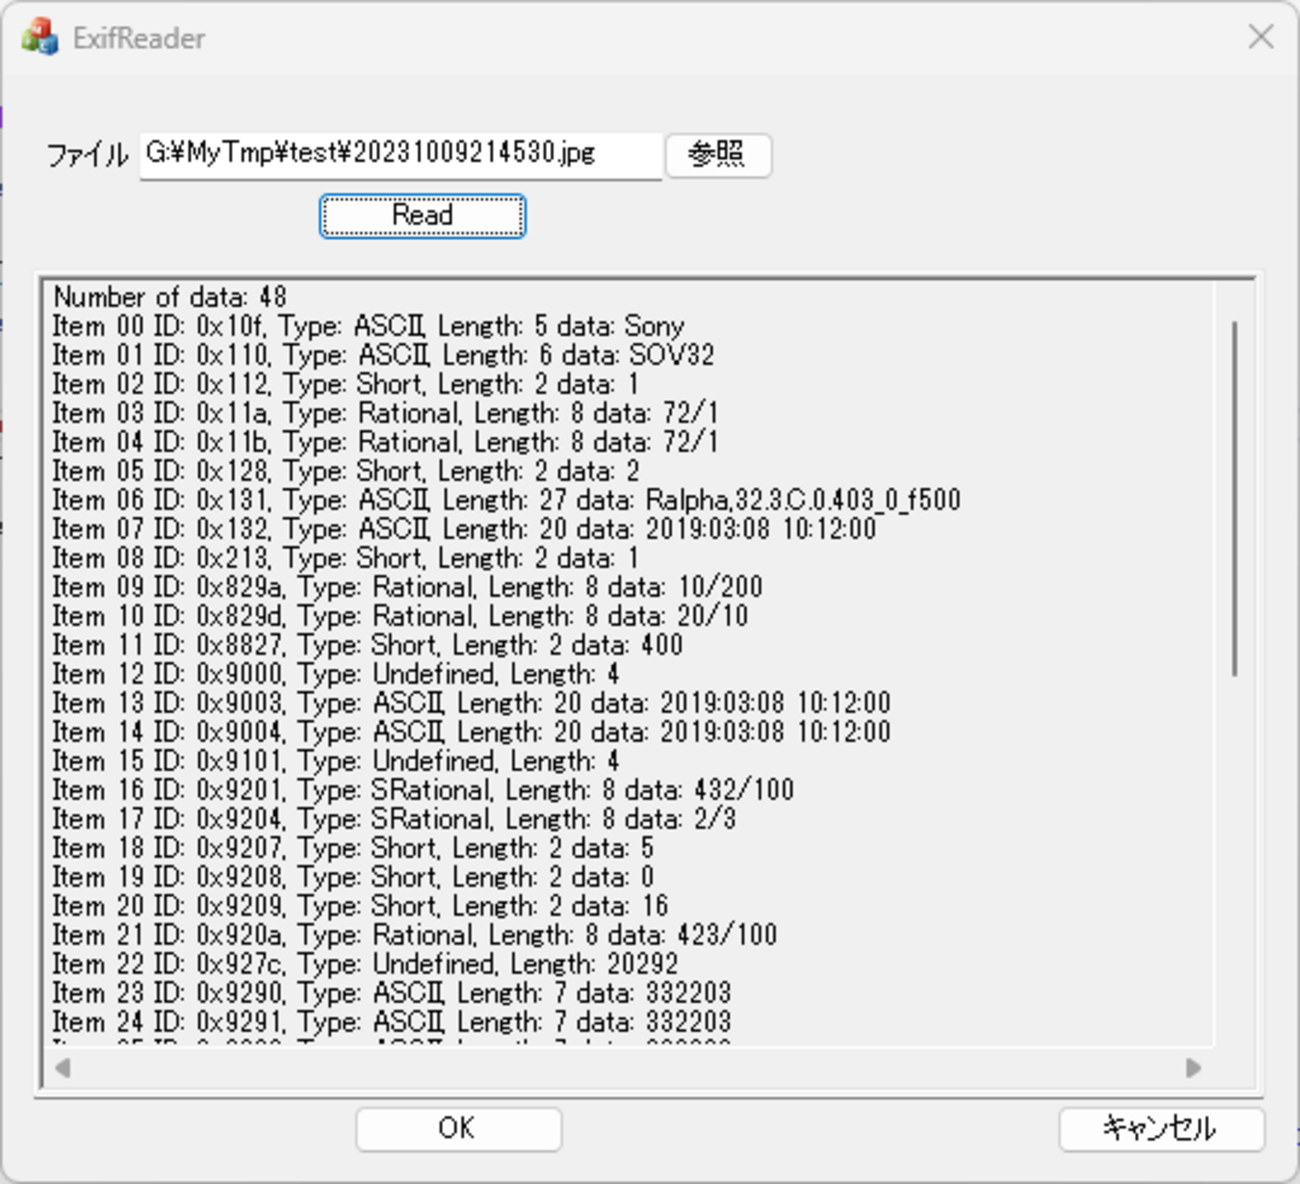Select Item 15 line with ID 0x9101

click(336, 761)
